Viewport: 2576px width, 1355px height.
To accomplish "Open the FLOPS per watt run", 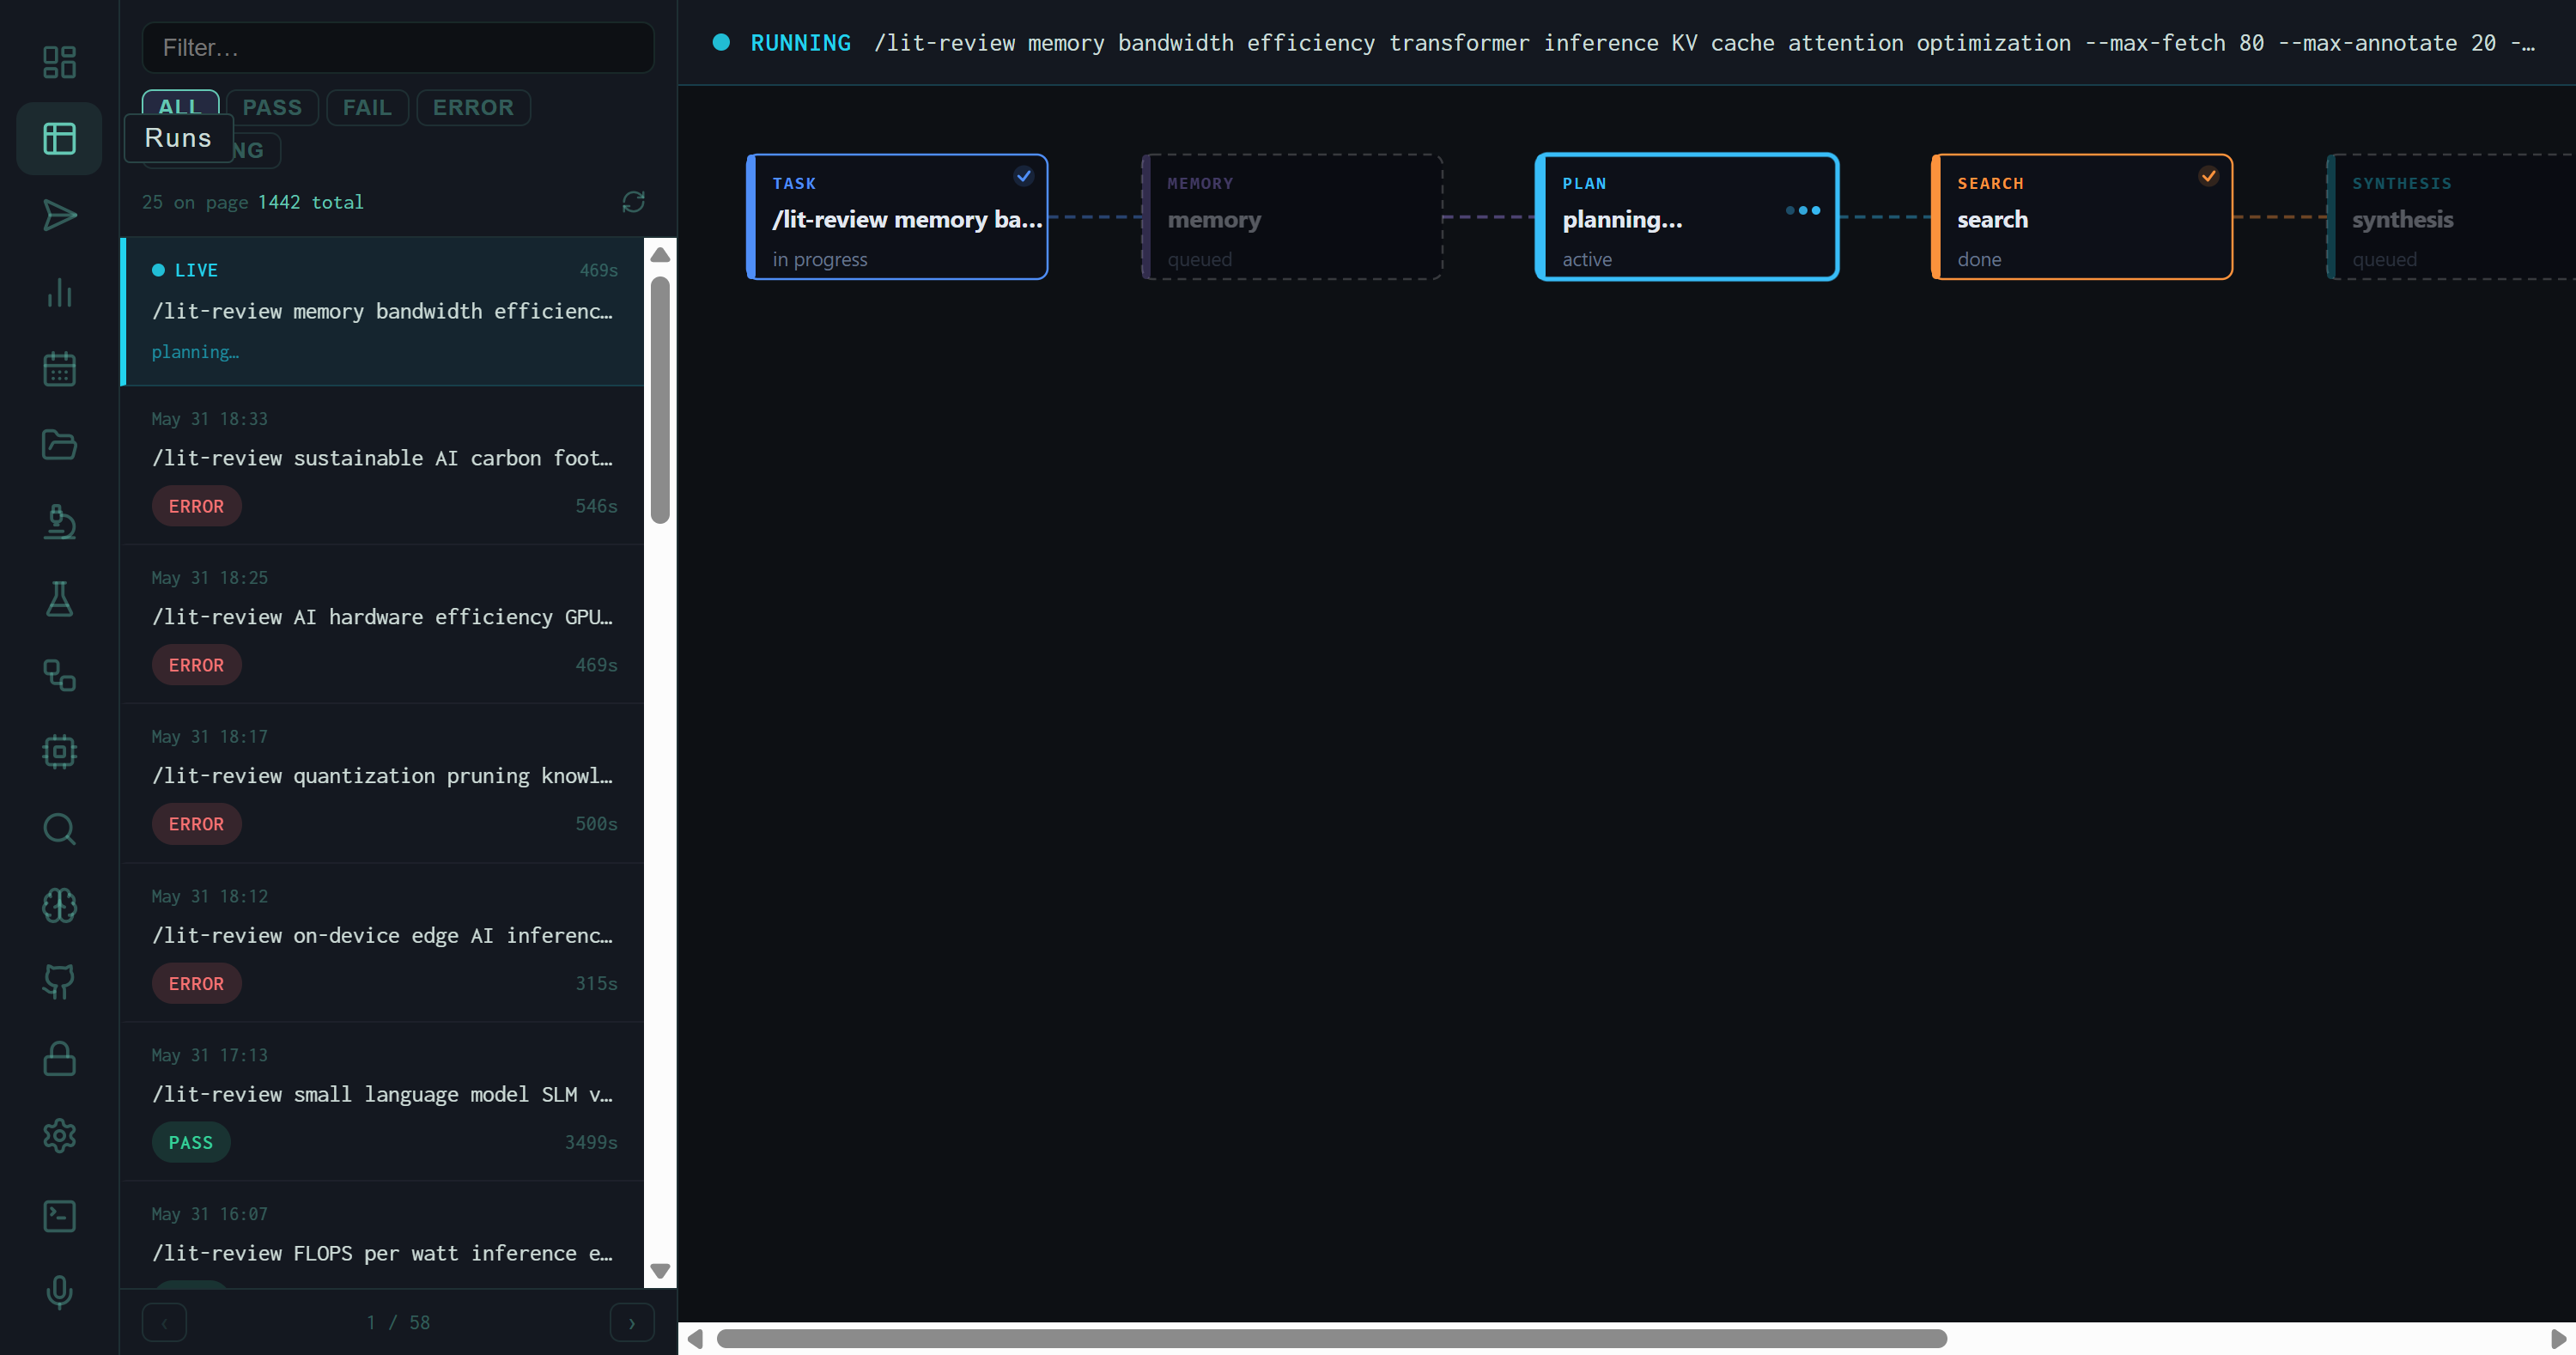I will point(382,1236).
